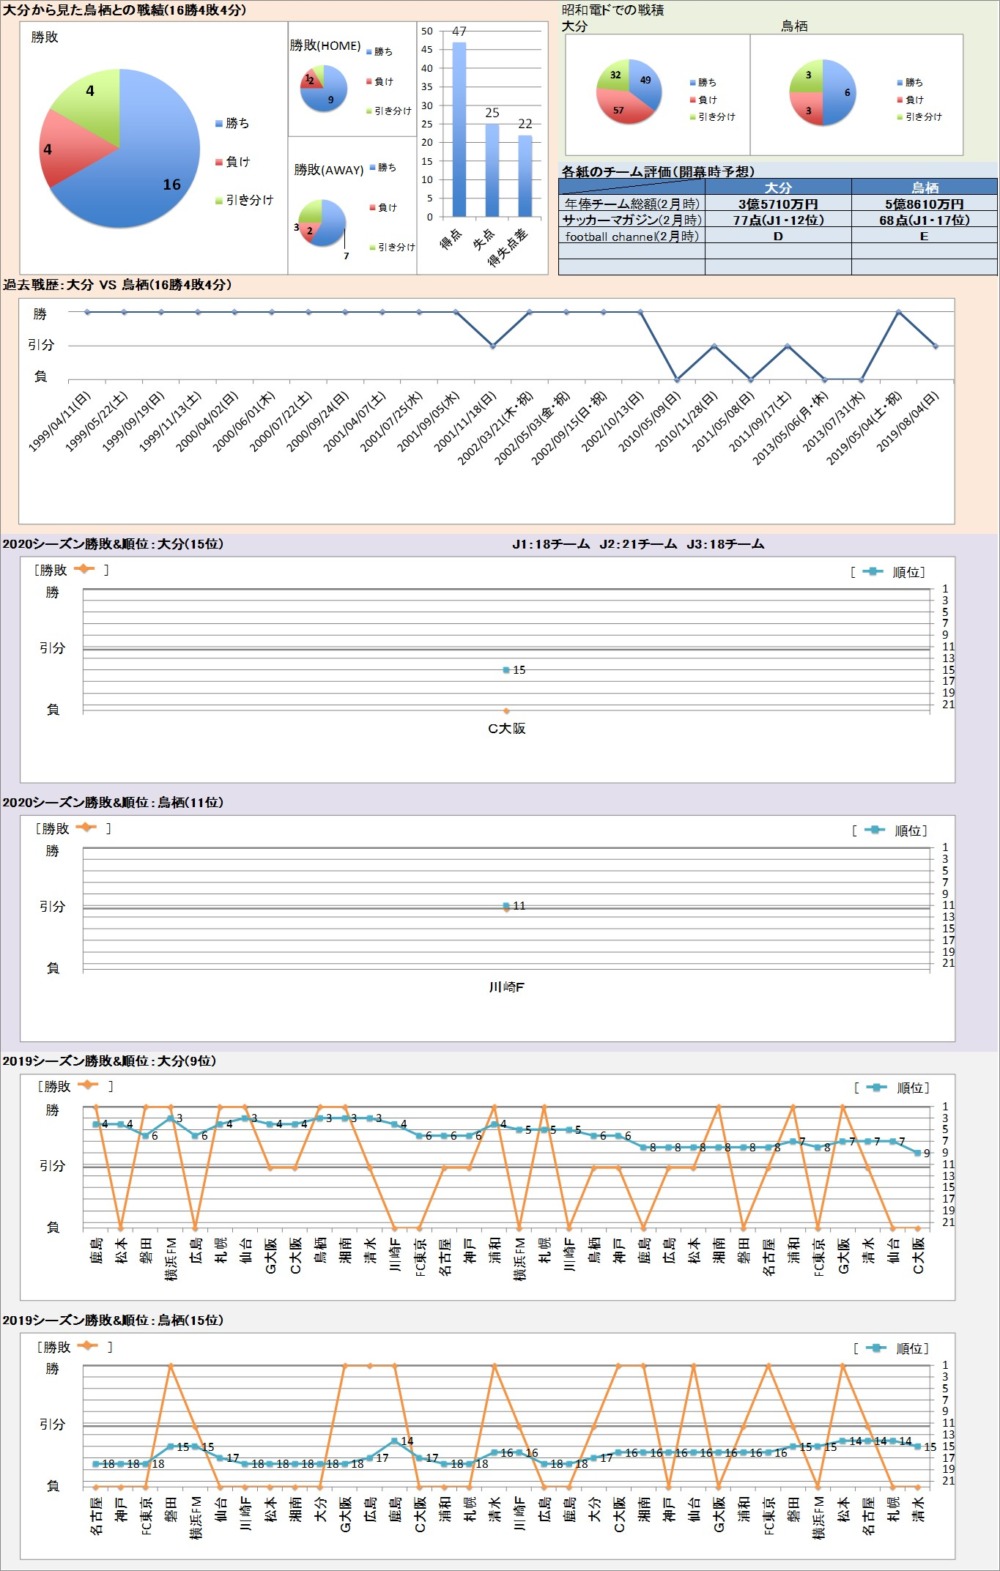Click the football channel row label
This screenshot has width=1000, height=1571.
coord(631,237)
